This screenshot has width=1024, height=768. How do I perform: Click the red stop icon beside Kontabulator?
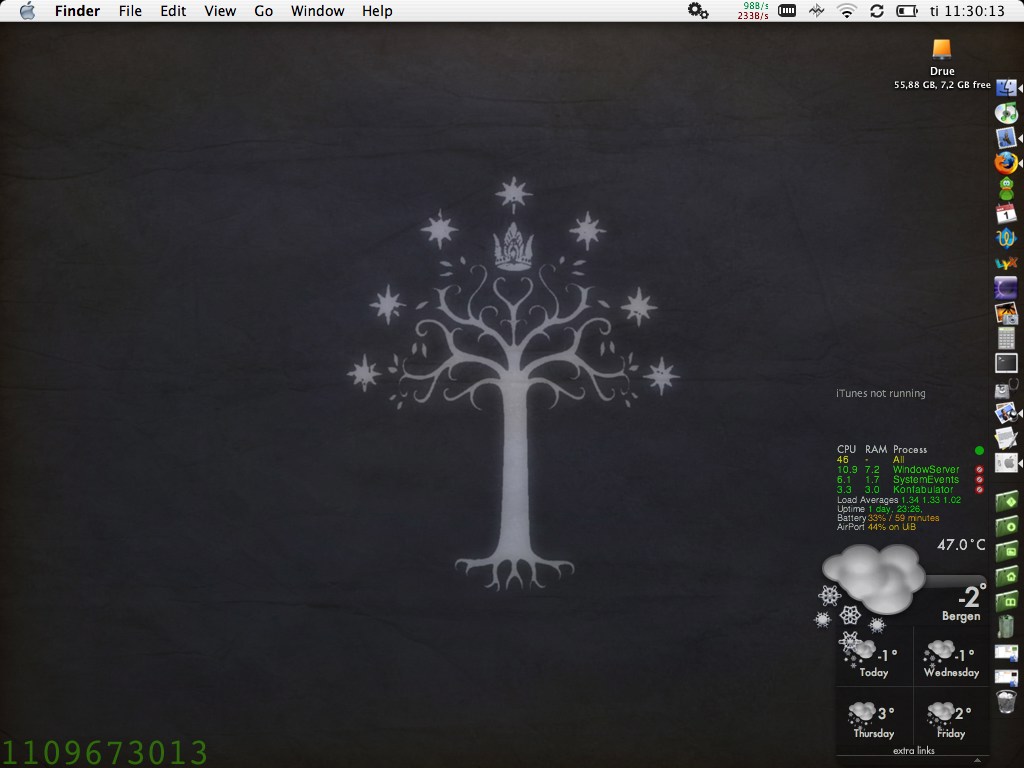(979, 489)
